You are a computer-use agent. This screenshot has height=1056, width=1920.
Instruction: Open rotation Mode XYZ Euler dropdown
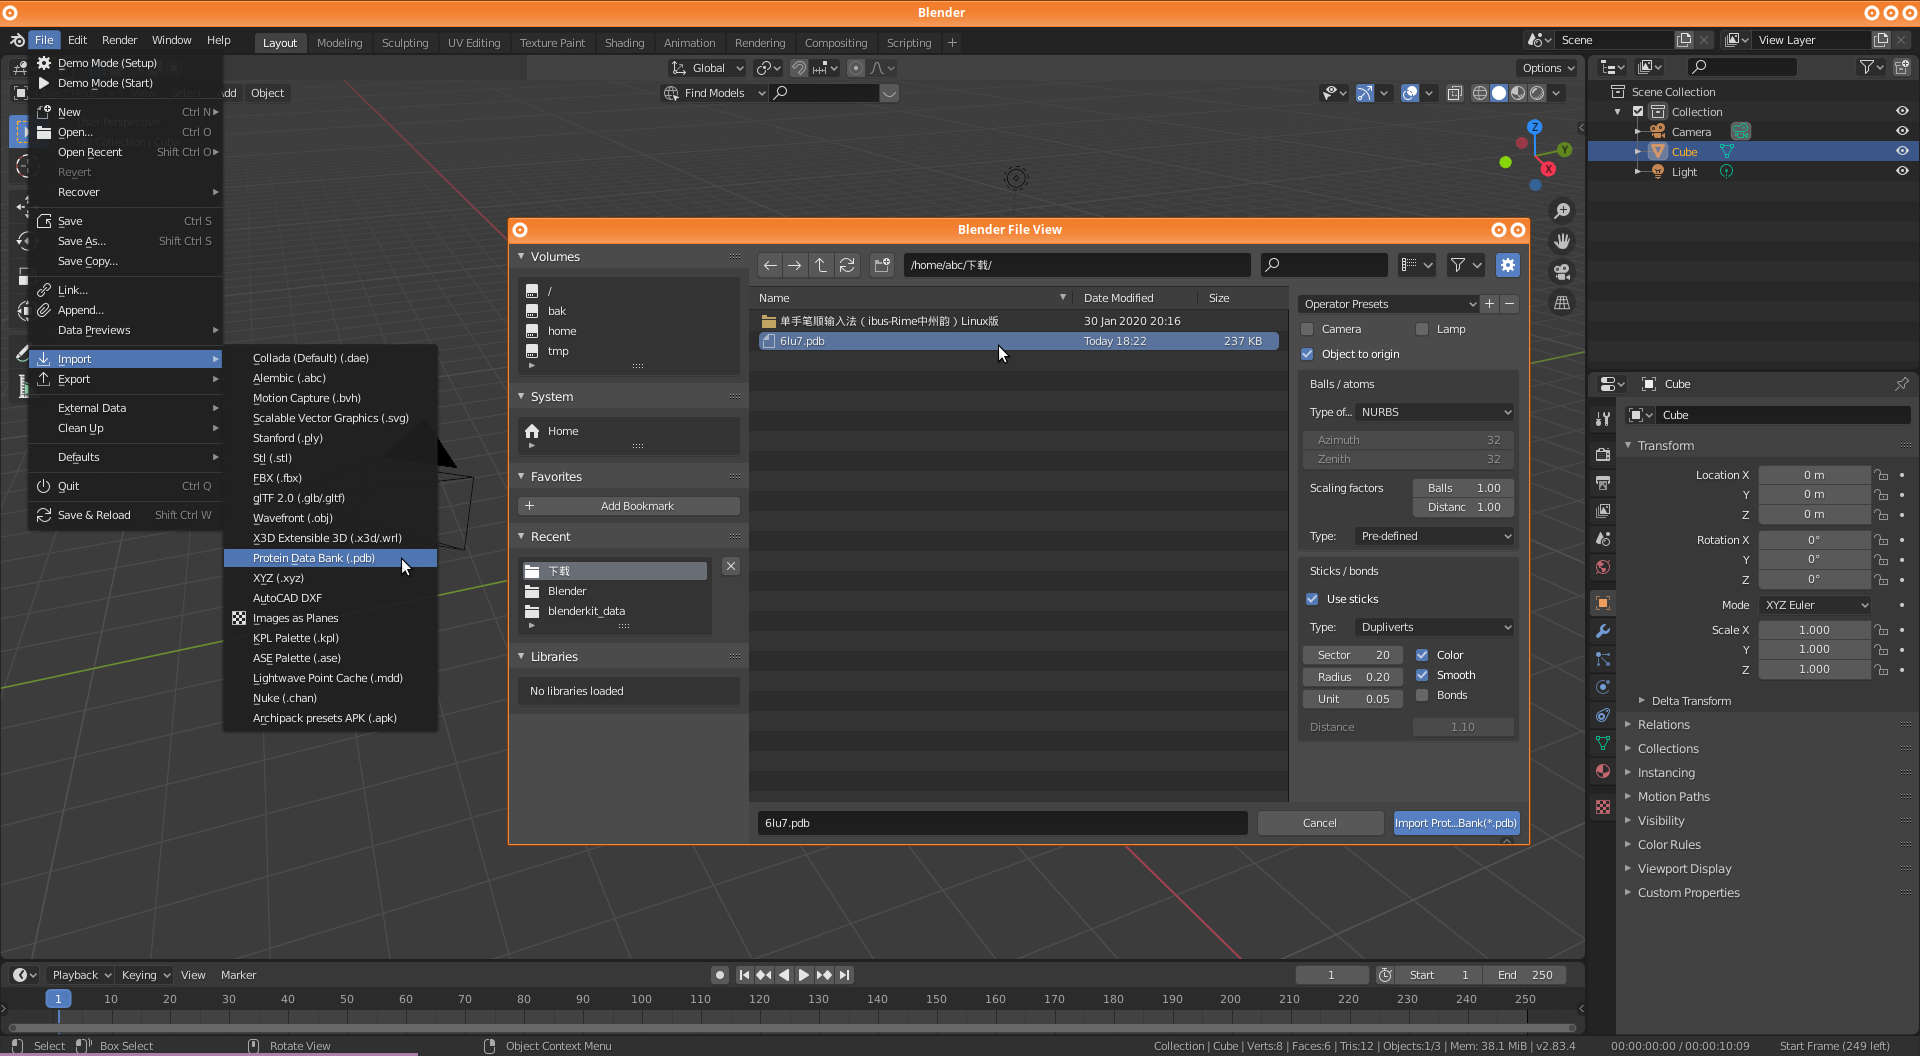(1815, 605)
